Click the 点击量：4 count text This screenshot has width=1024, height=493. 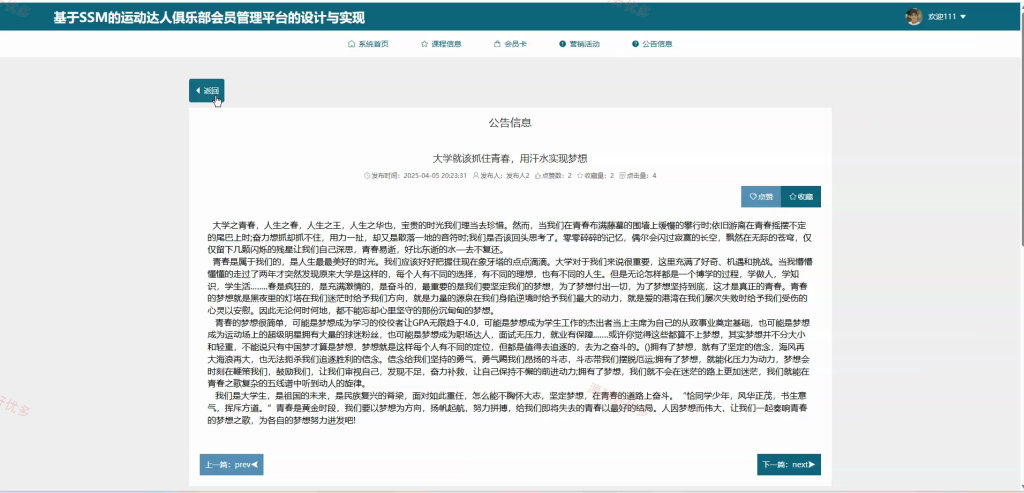(x=641, y=176)
